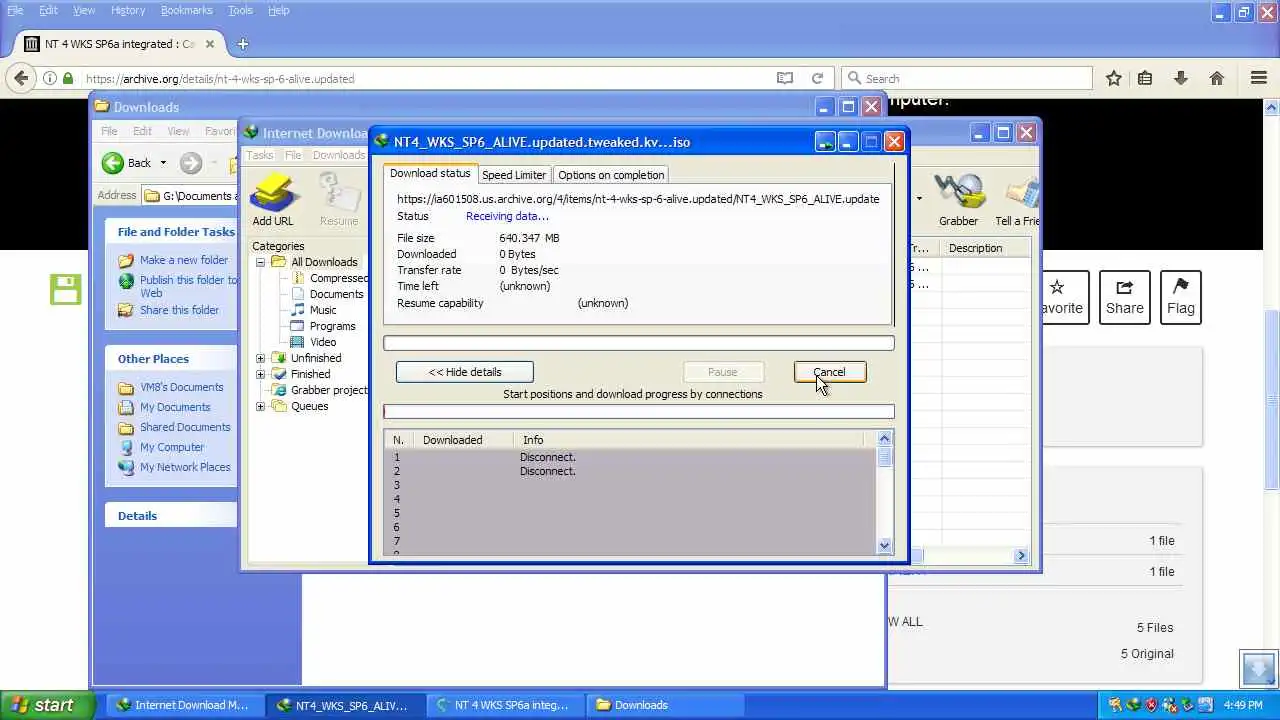Click Flag button on archive.org page
The image size is (1280, 720).
(1180, 297)
